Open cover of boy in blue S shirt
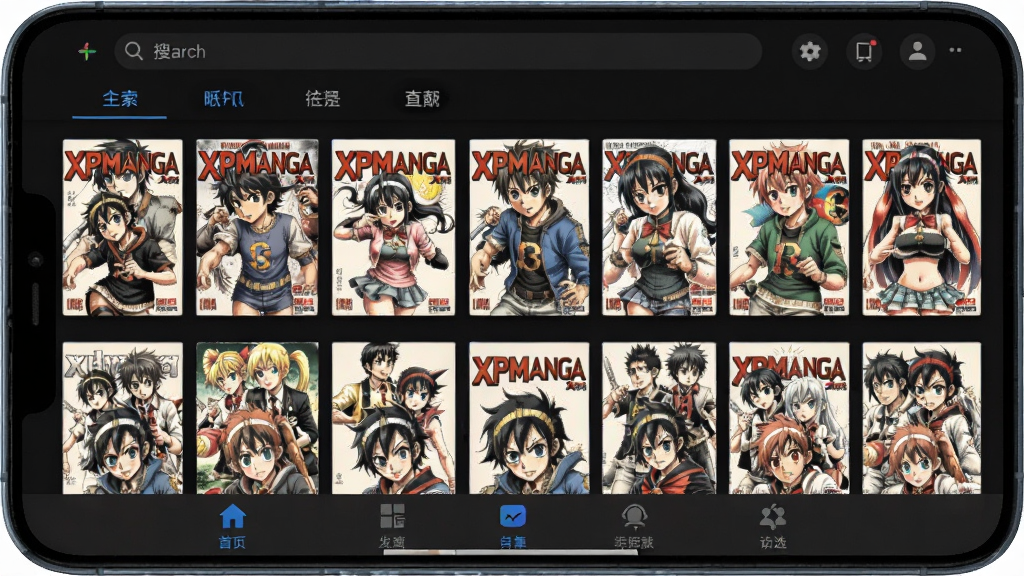Screen dimensions: 1024x576 point(257,227)
